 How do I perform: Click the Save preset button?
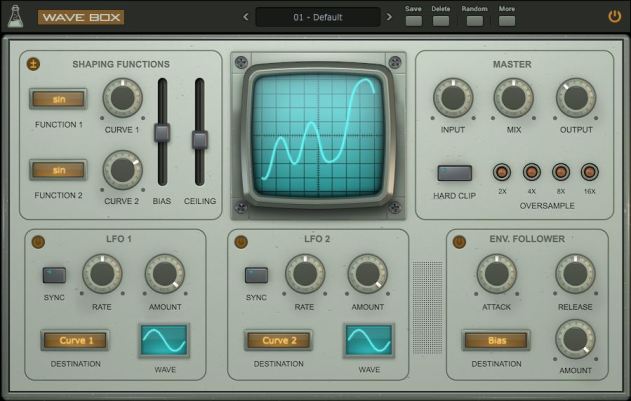[x=413, y=20]
